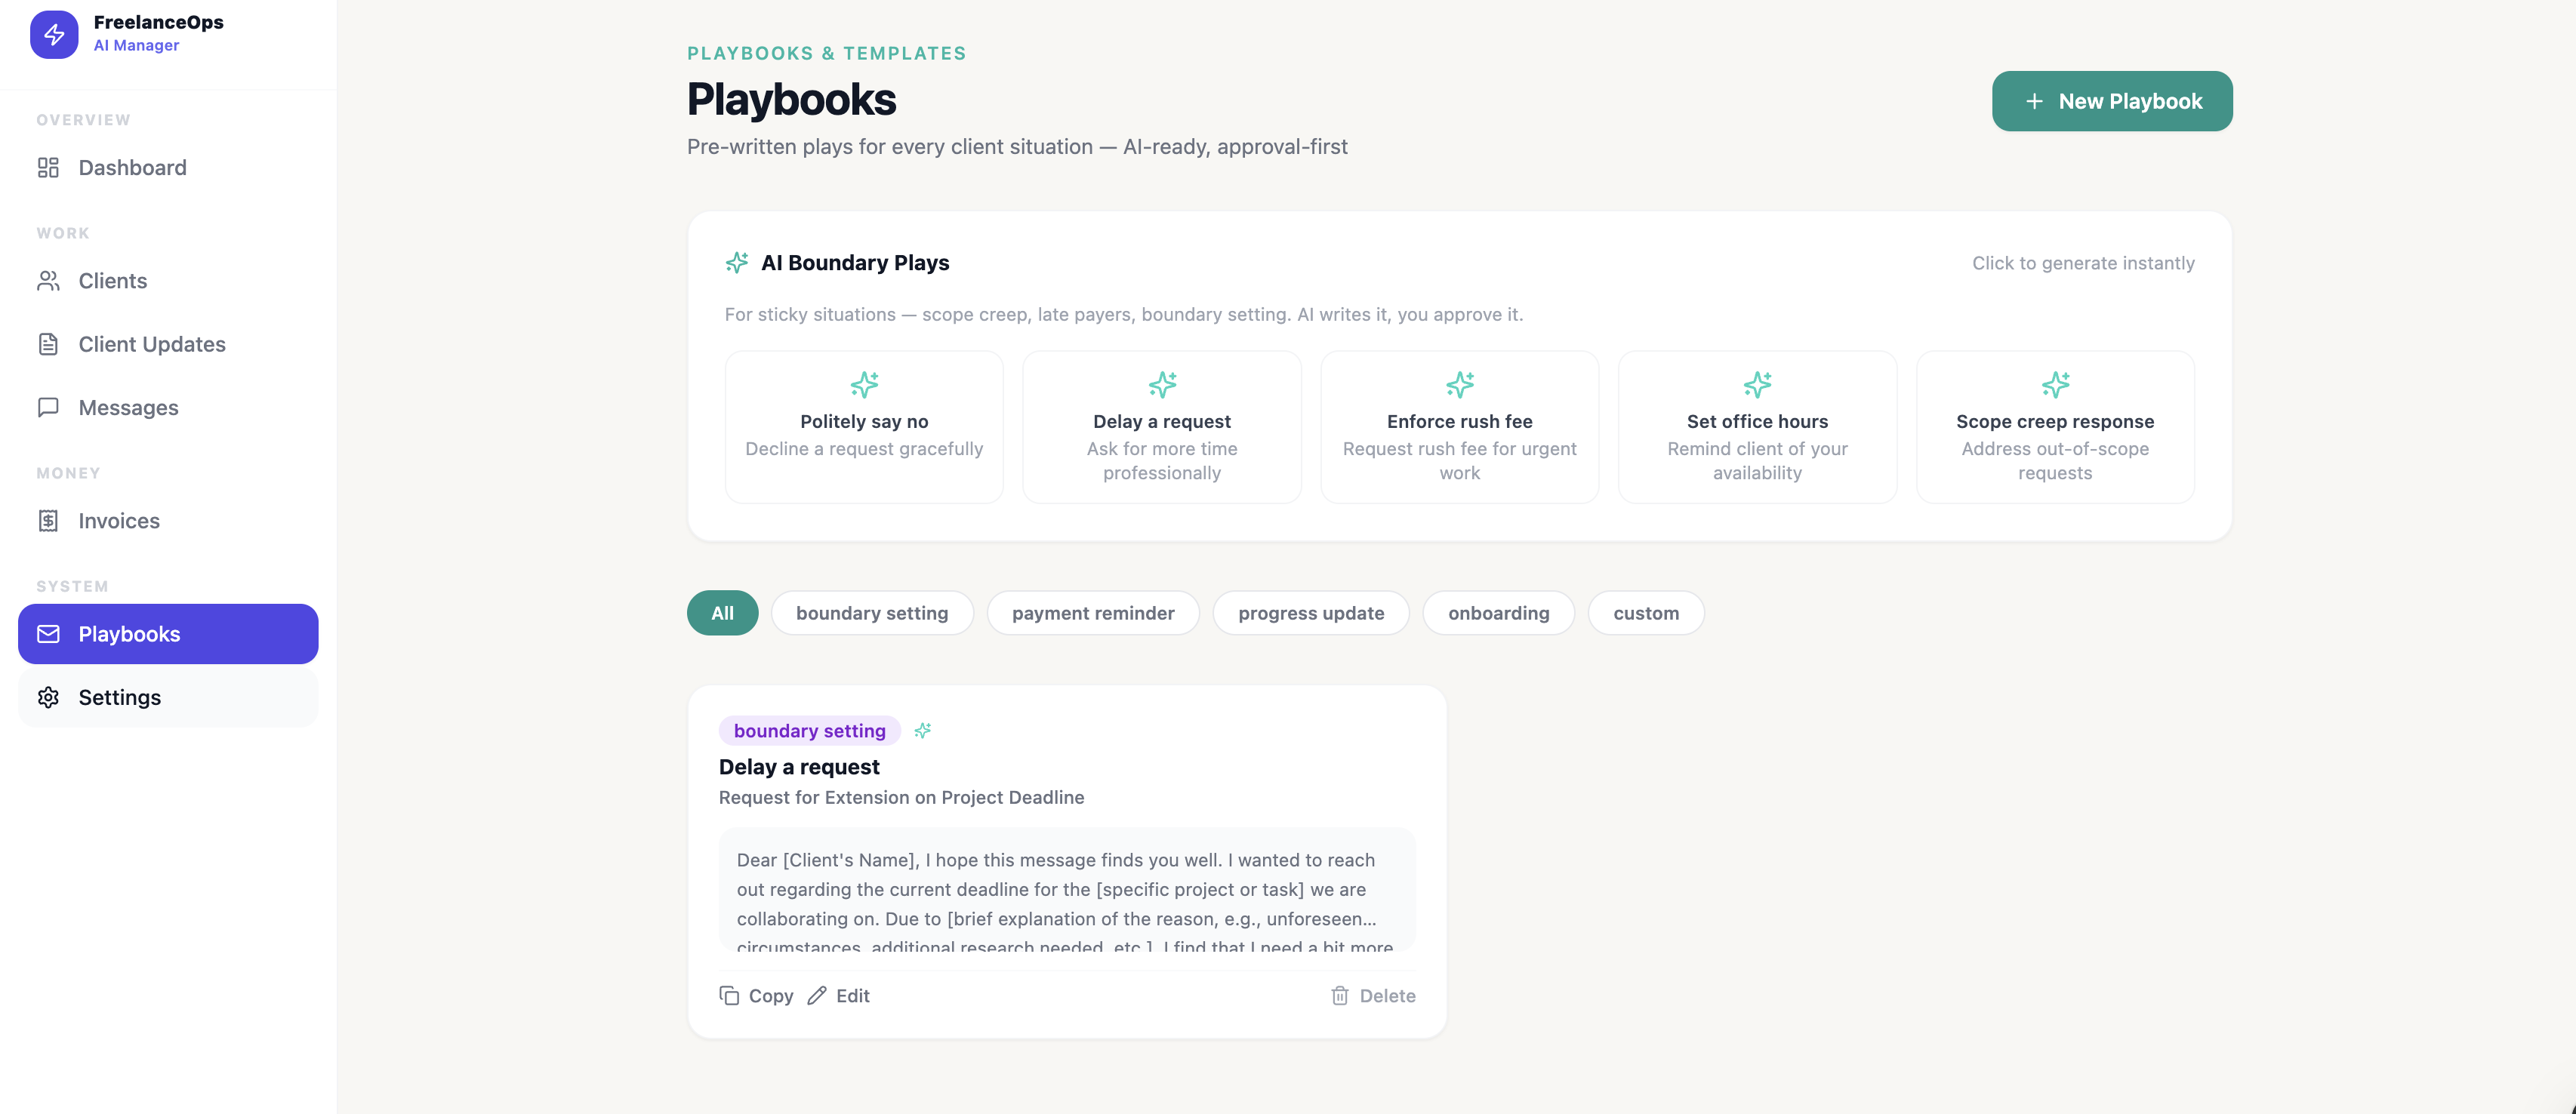Click the Settings gear icon
This screenshot has width=2576, height=1114.
pyautogui.click(x=48, y=697)
